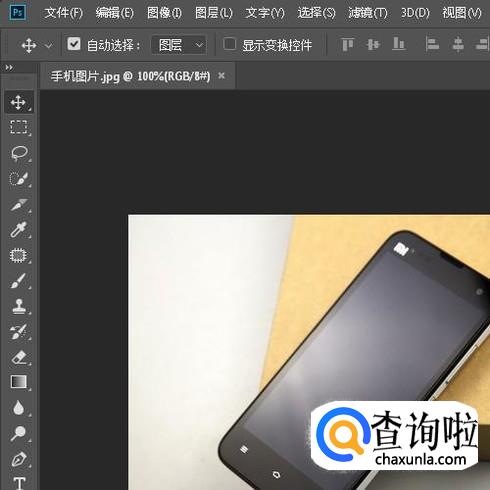Expand the Move tool preset picker arrow

coord(49,45)
